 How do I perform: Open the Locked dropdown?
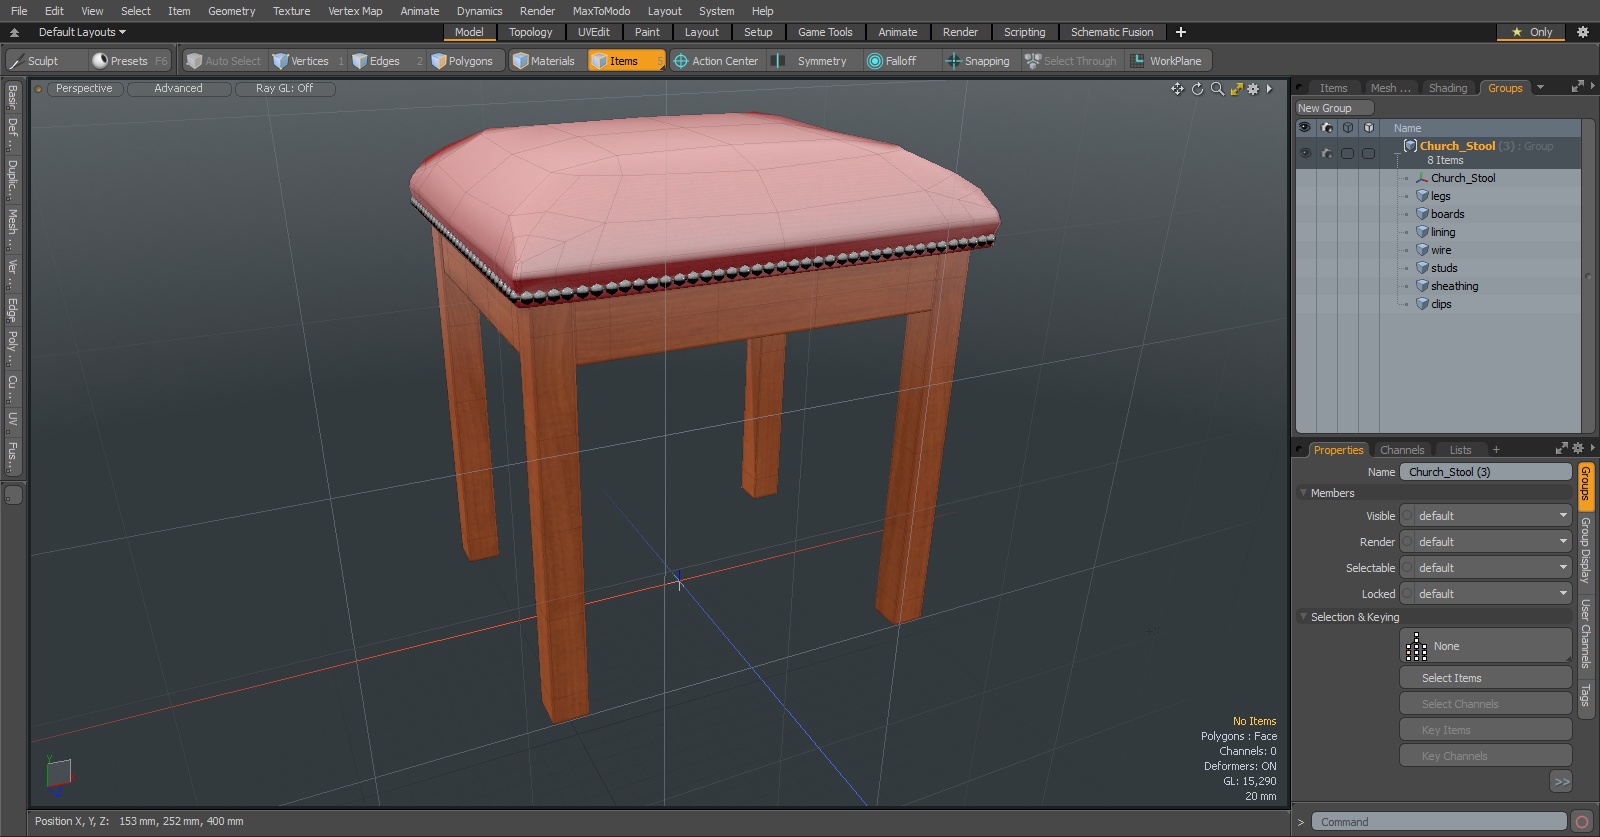[1485, 594]
